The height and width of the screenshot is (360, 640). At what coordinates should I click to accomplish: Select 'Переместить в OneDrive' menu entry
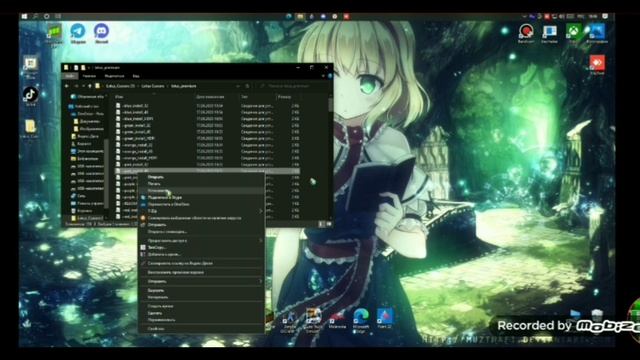coord(202,204)
